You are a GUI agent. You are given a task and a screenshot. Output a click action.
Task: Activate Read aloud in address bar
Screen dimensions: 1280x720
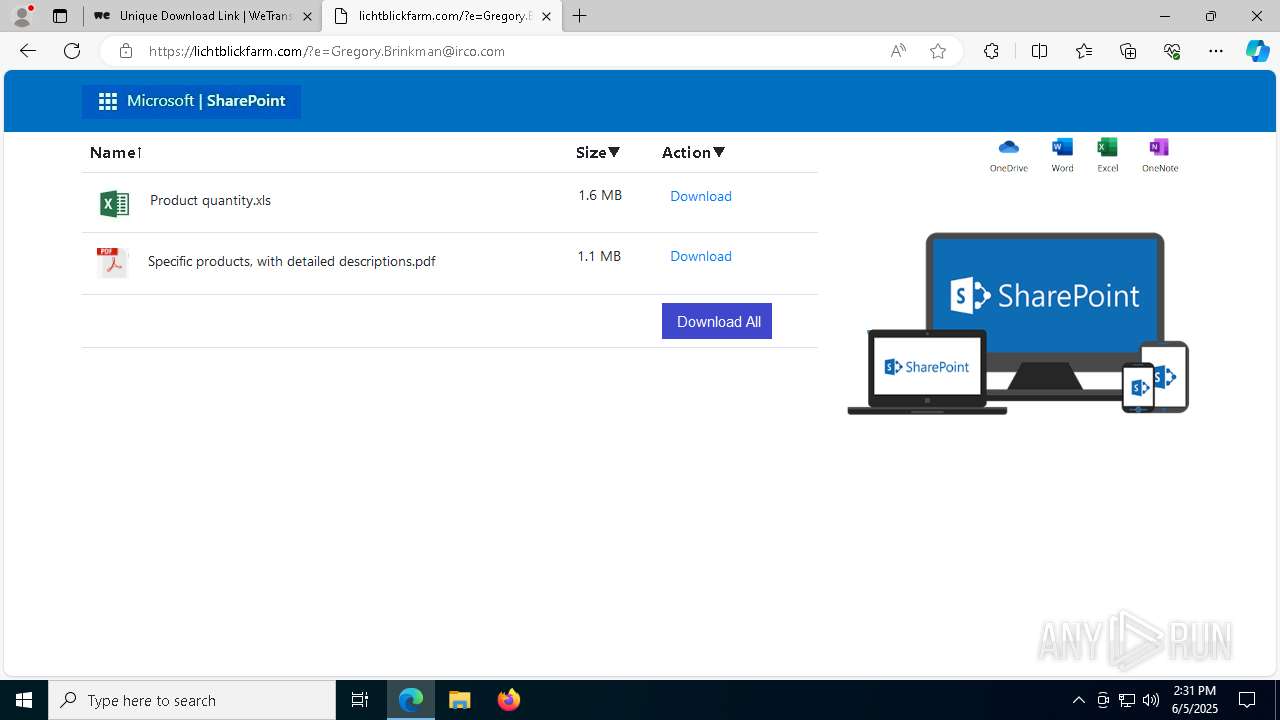[898, 51]
